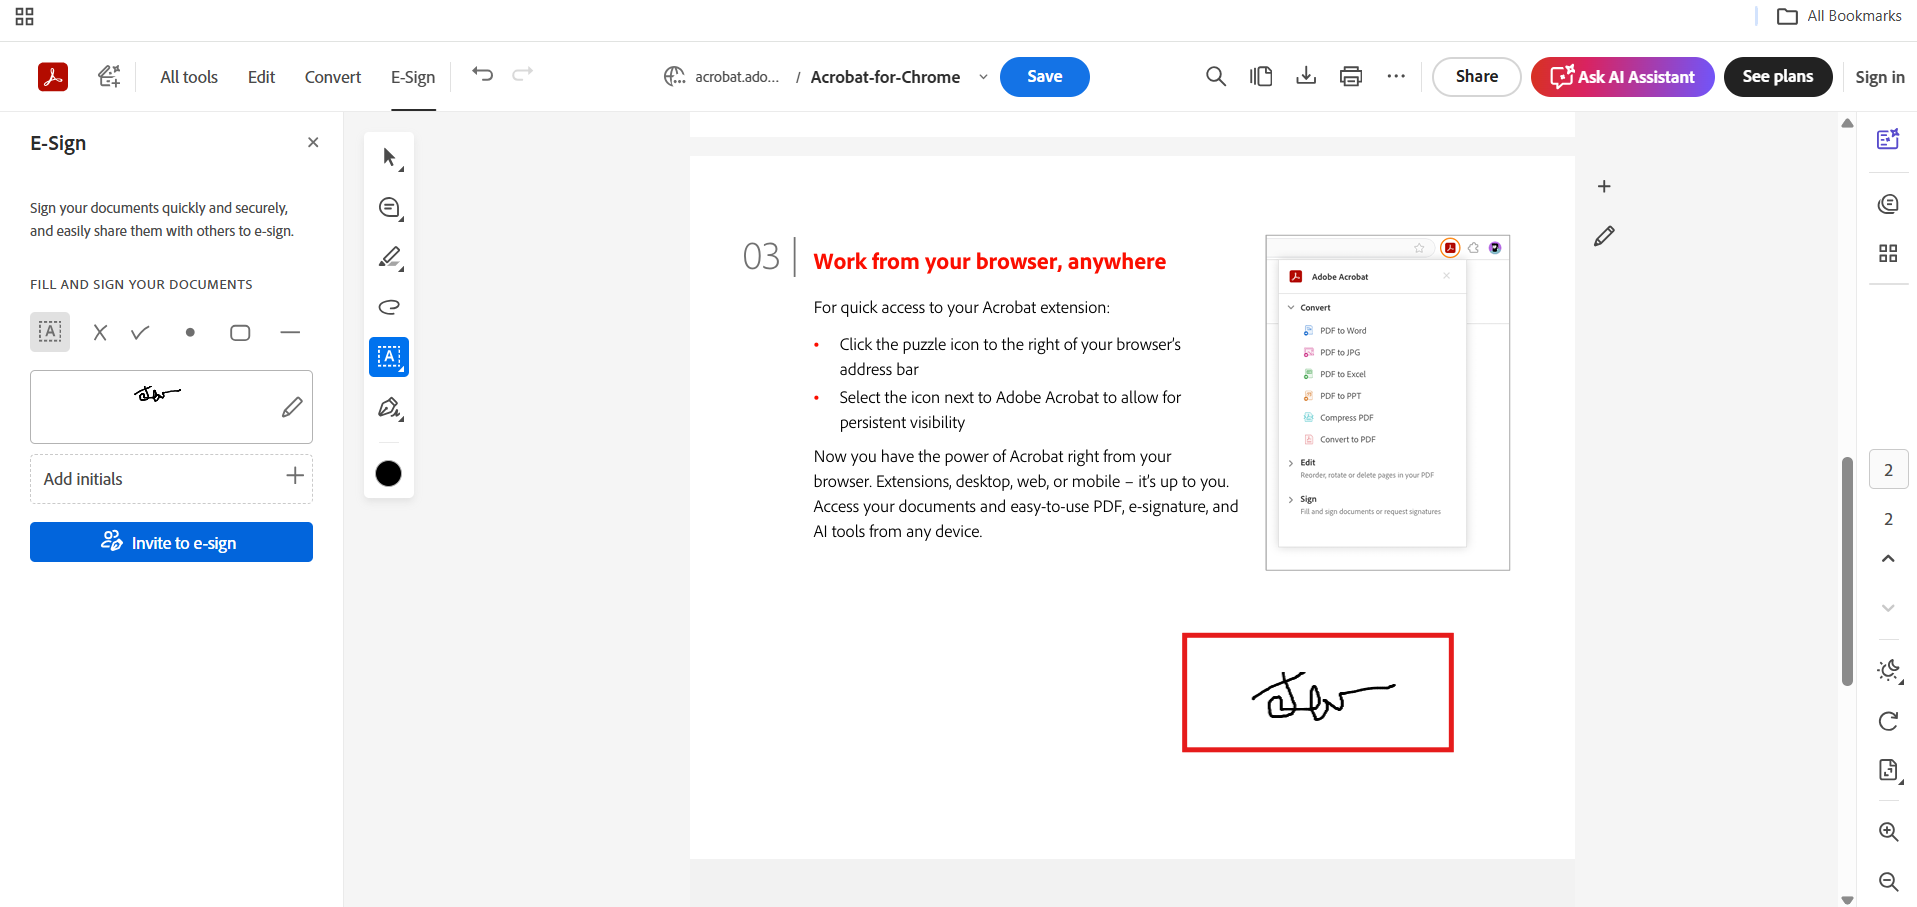The image size is (1917, 907).
Task: Open the AI assistant panel in right rail
Action: (1888, 139)
